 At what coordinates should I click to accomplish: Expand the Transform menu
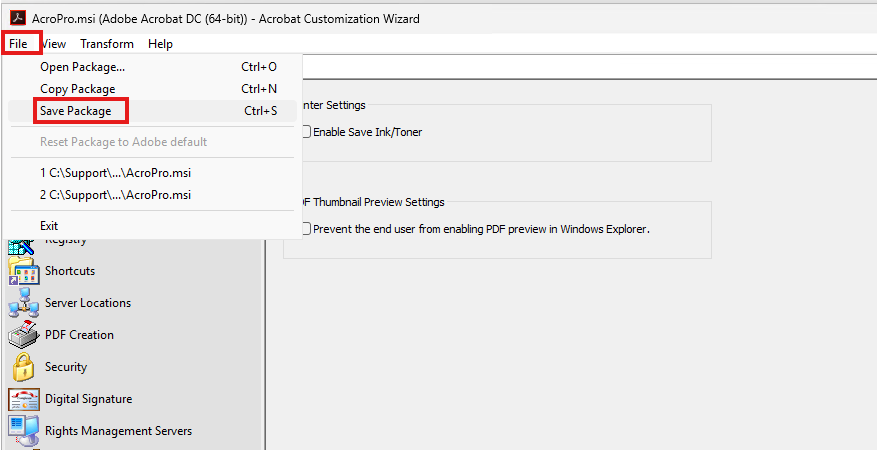tap(107, 44)
